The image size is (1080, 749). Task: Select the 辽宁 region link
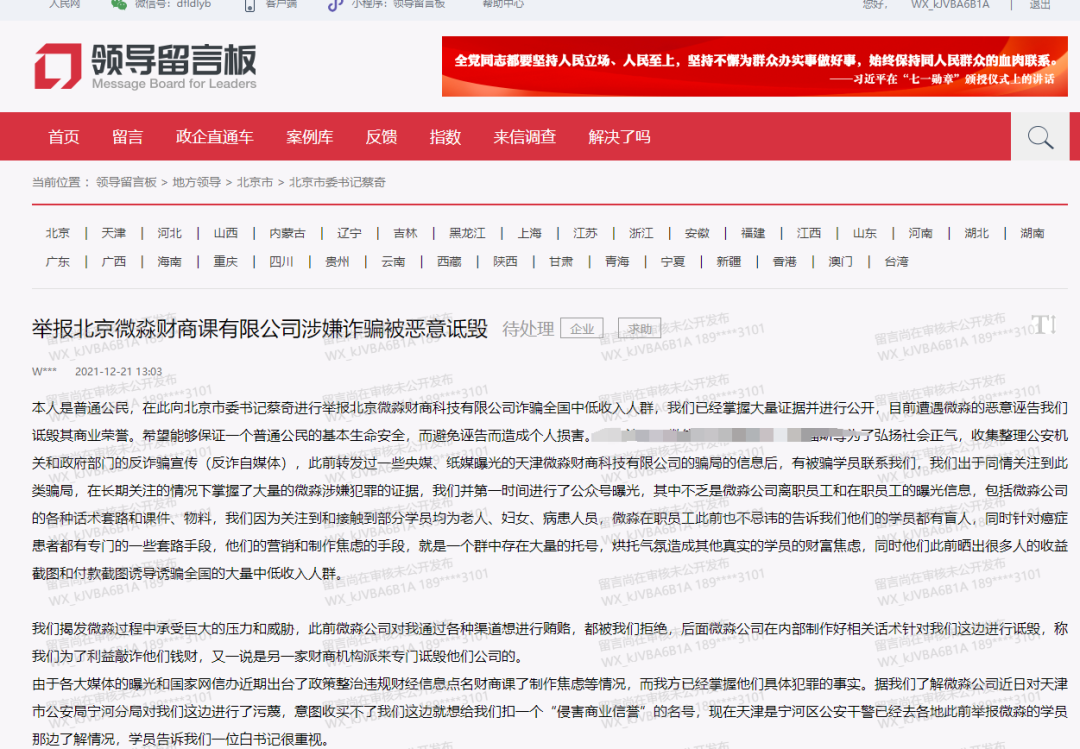(x=349, y=233)
